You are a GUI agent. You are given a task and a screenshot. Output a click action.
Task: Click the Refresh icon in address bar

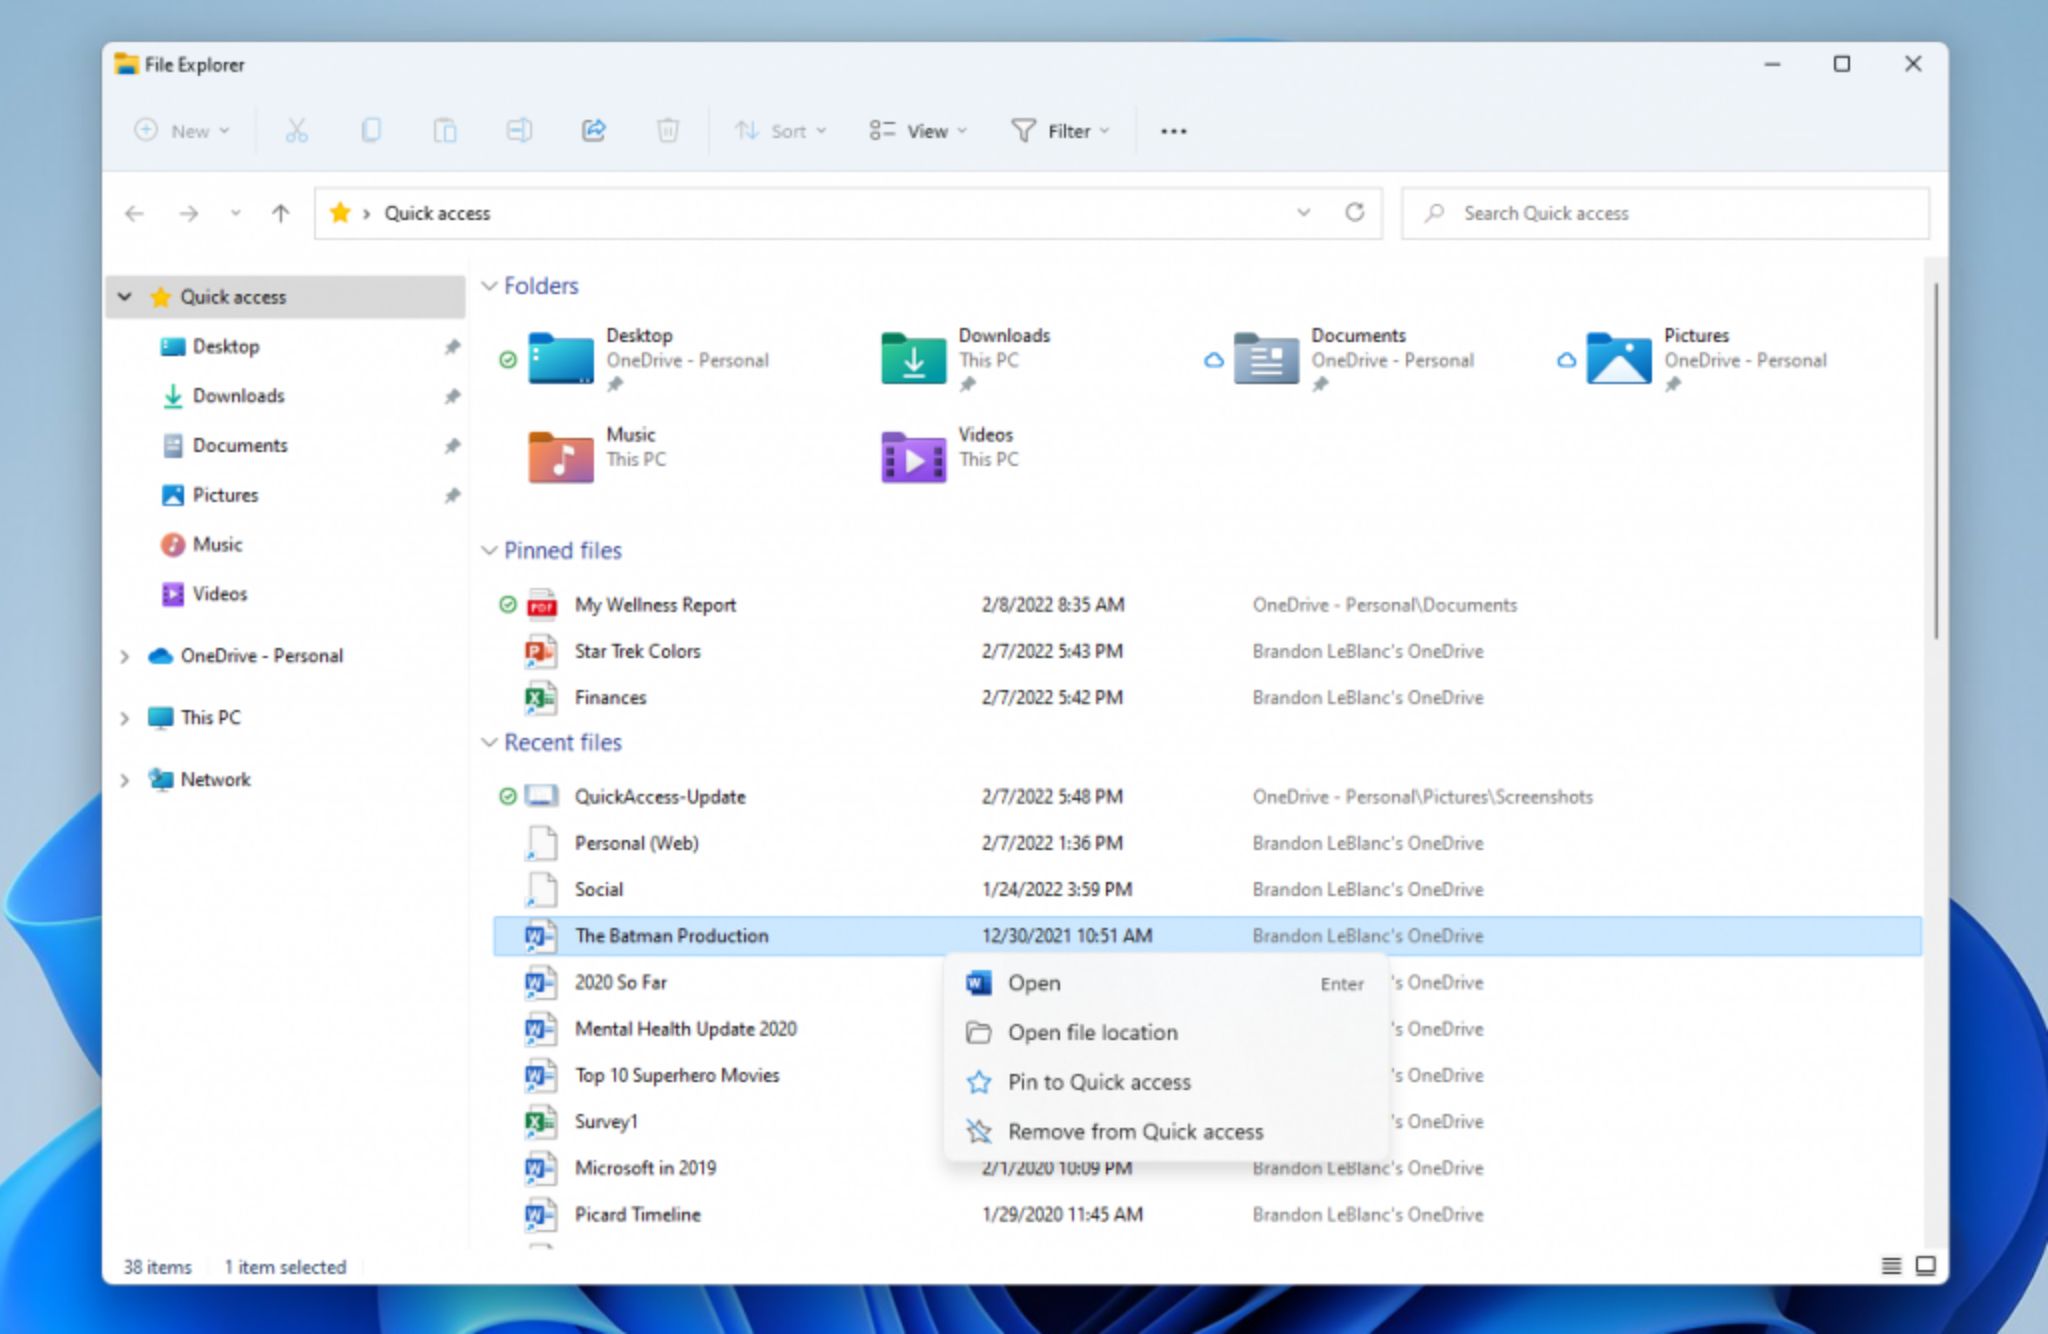coord(1354,212)
